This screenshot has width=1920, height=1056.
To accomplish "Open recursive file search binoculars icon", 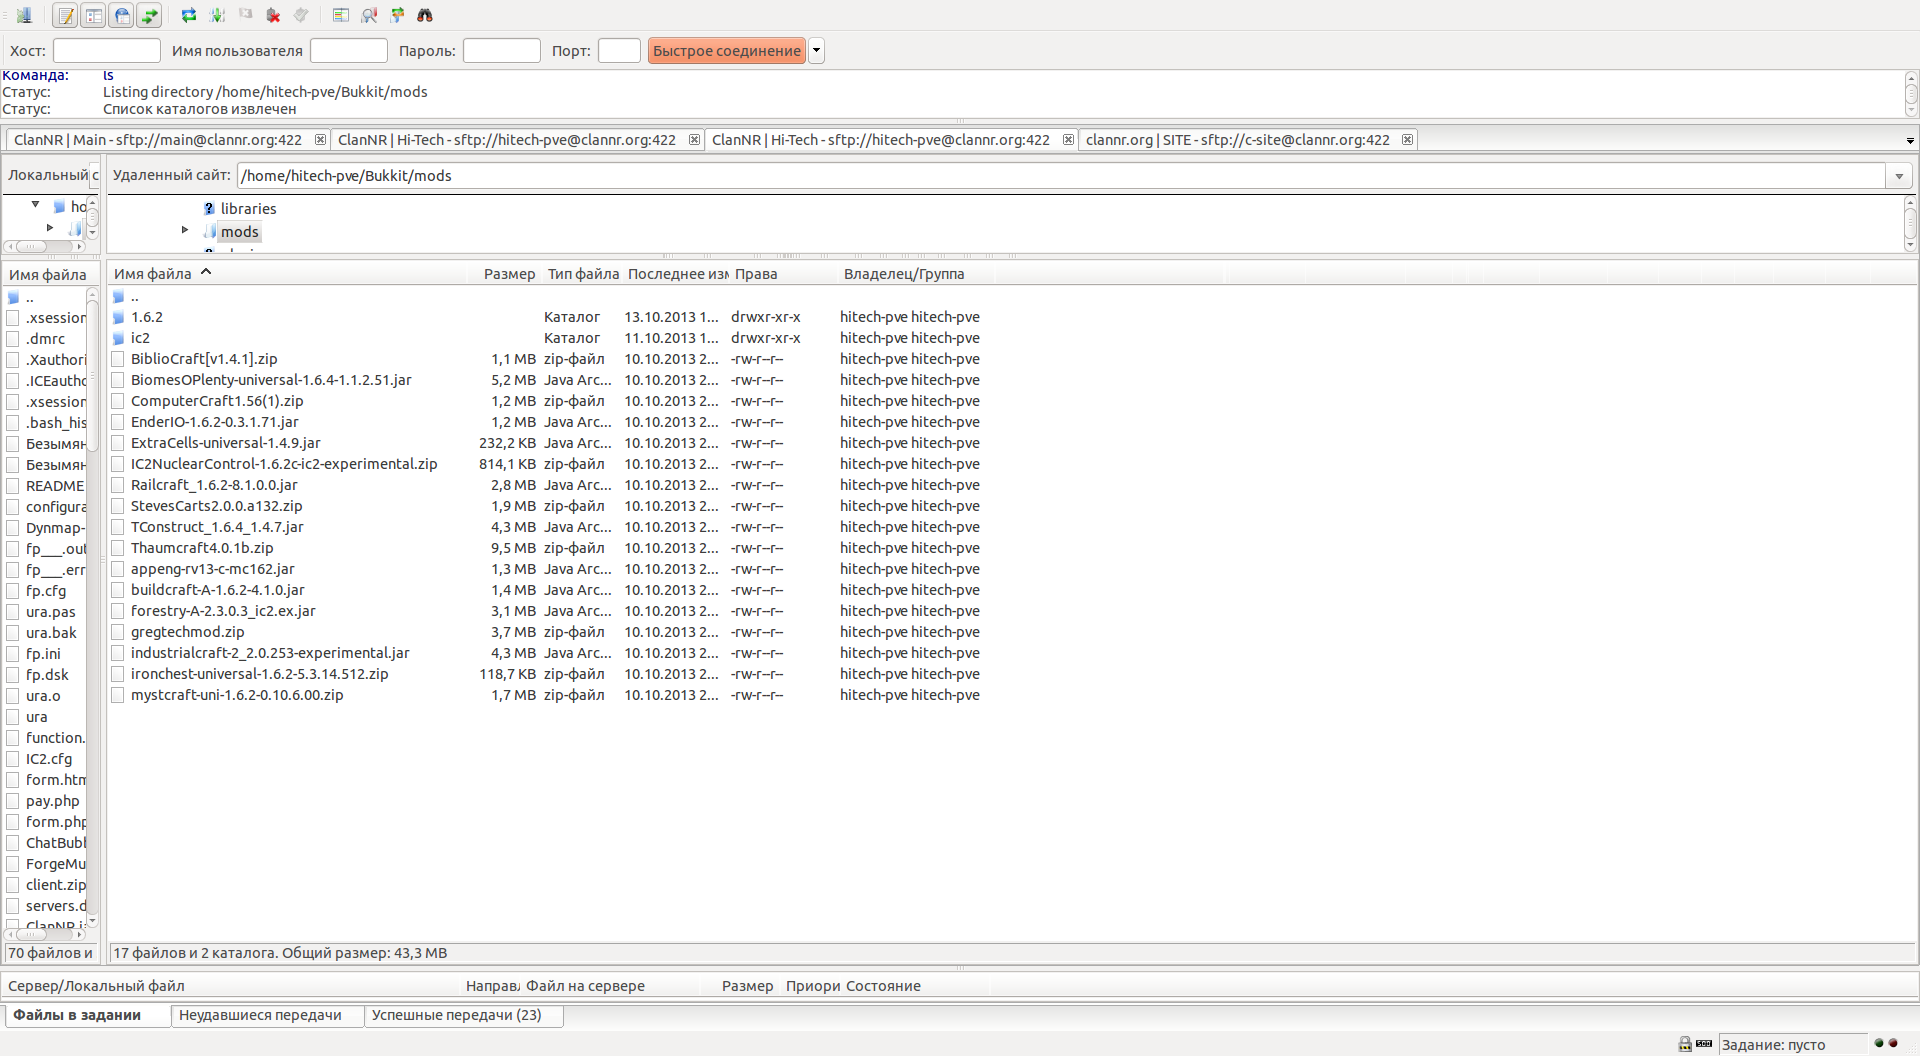I will 425,15.
